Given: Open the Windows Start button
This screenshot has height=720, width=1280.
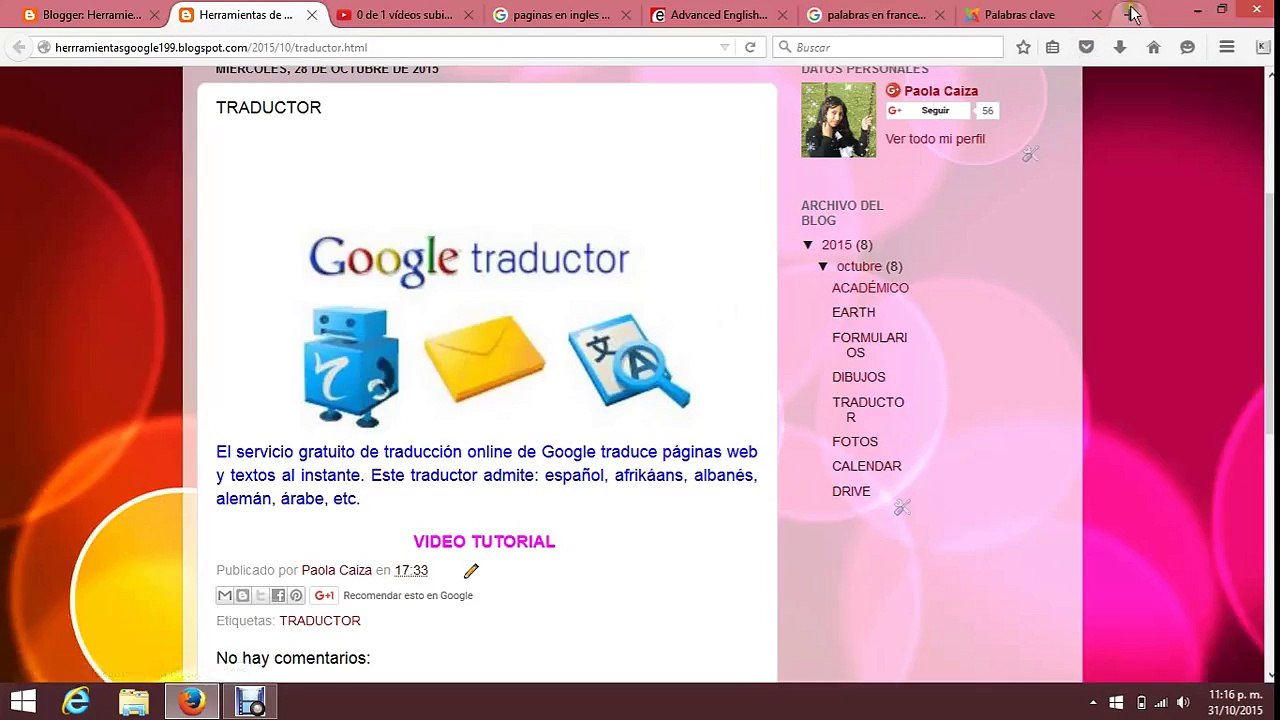Looking at the screenshot, I should (23, 701).
